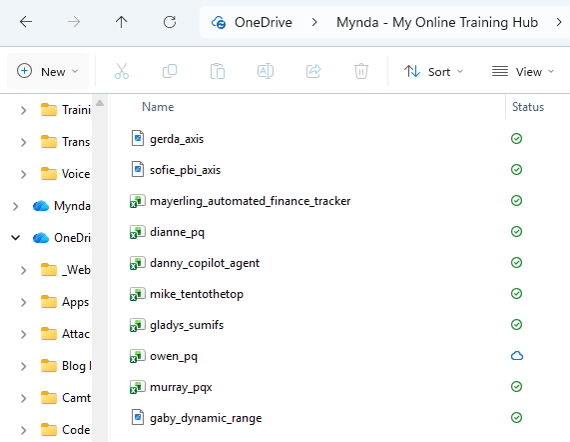The width and height of the screenshot is (570, 442).
Task: Go back to previous folder
Action: pyautogui.click(x=26, y=22)
